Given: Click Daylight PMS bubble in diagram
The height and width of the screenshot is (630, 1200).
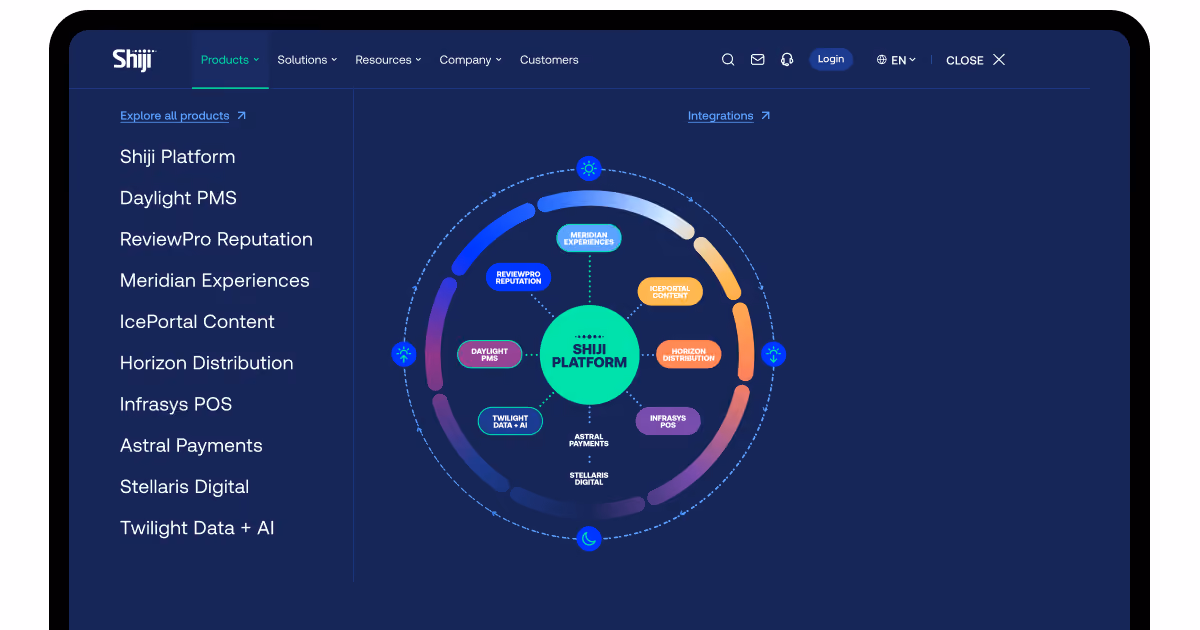Looking at the screenshot, I should [490, 354].
